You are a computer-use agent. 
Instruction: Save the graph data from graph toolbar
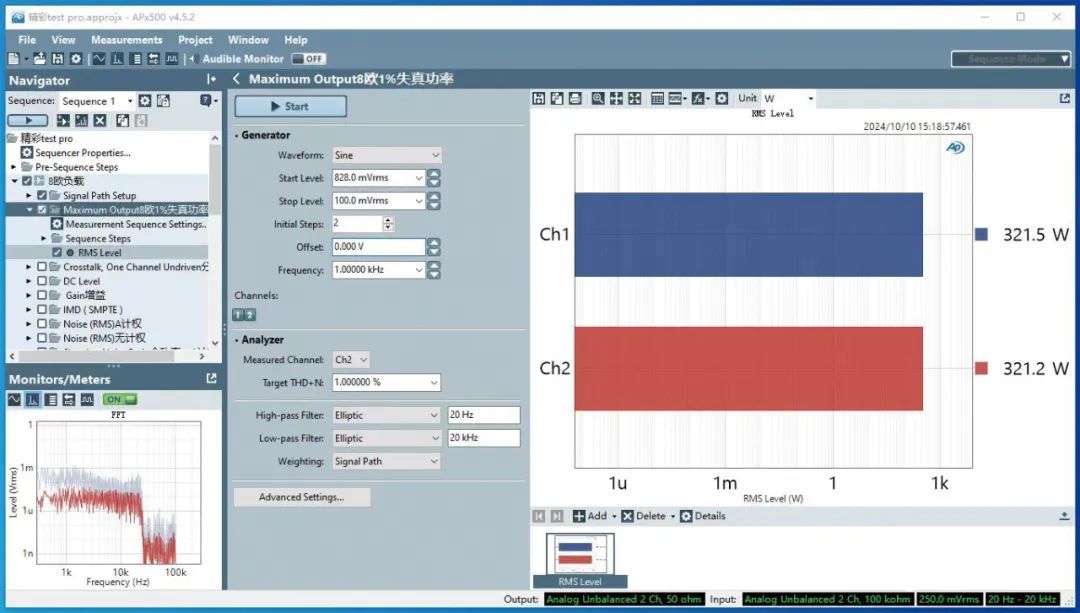coord(539,98)
